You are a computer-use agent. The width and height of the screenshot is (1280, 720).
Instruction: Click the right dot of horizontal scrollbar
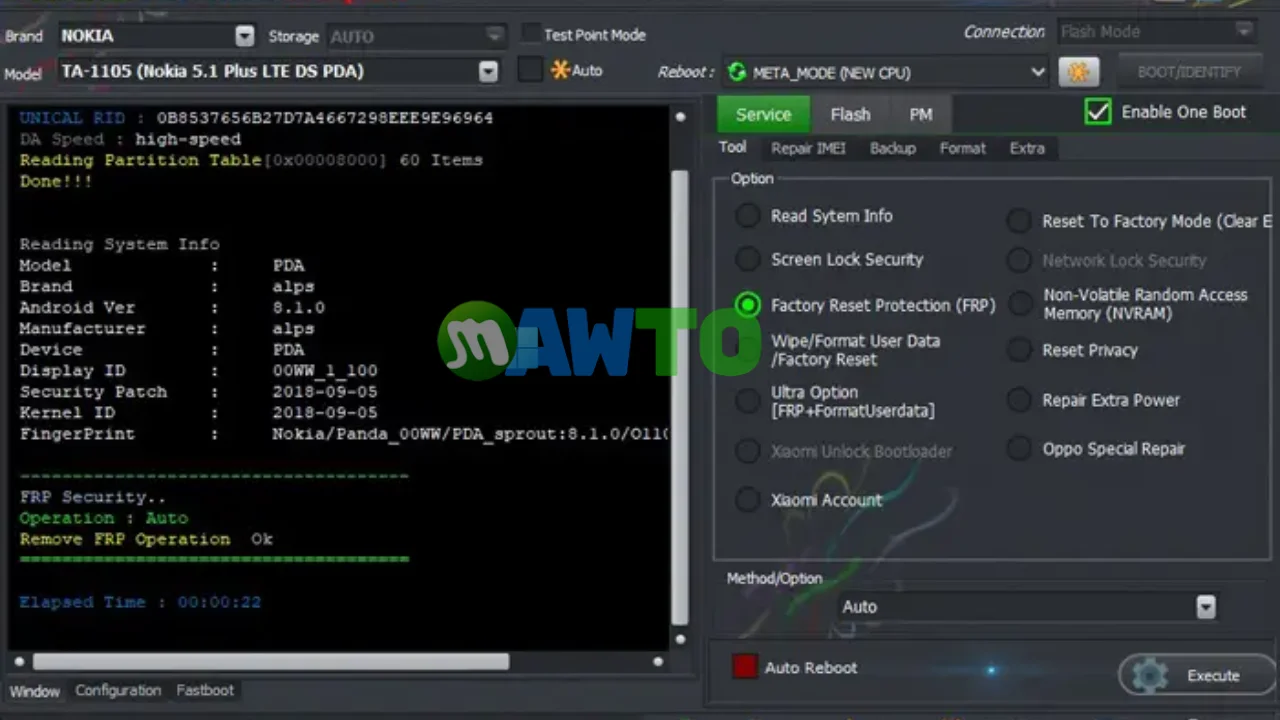[x=657, y=662]
